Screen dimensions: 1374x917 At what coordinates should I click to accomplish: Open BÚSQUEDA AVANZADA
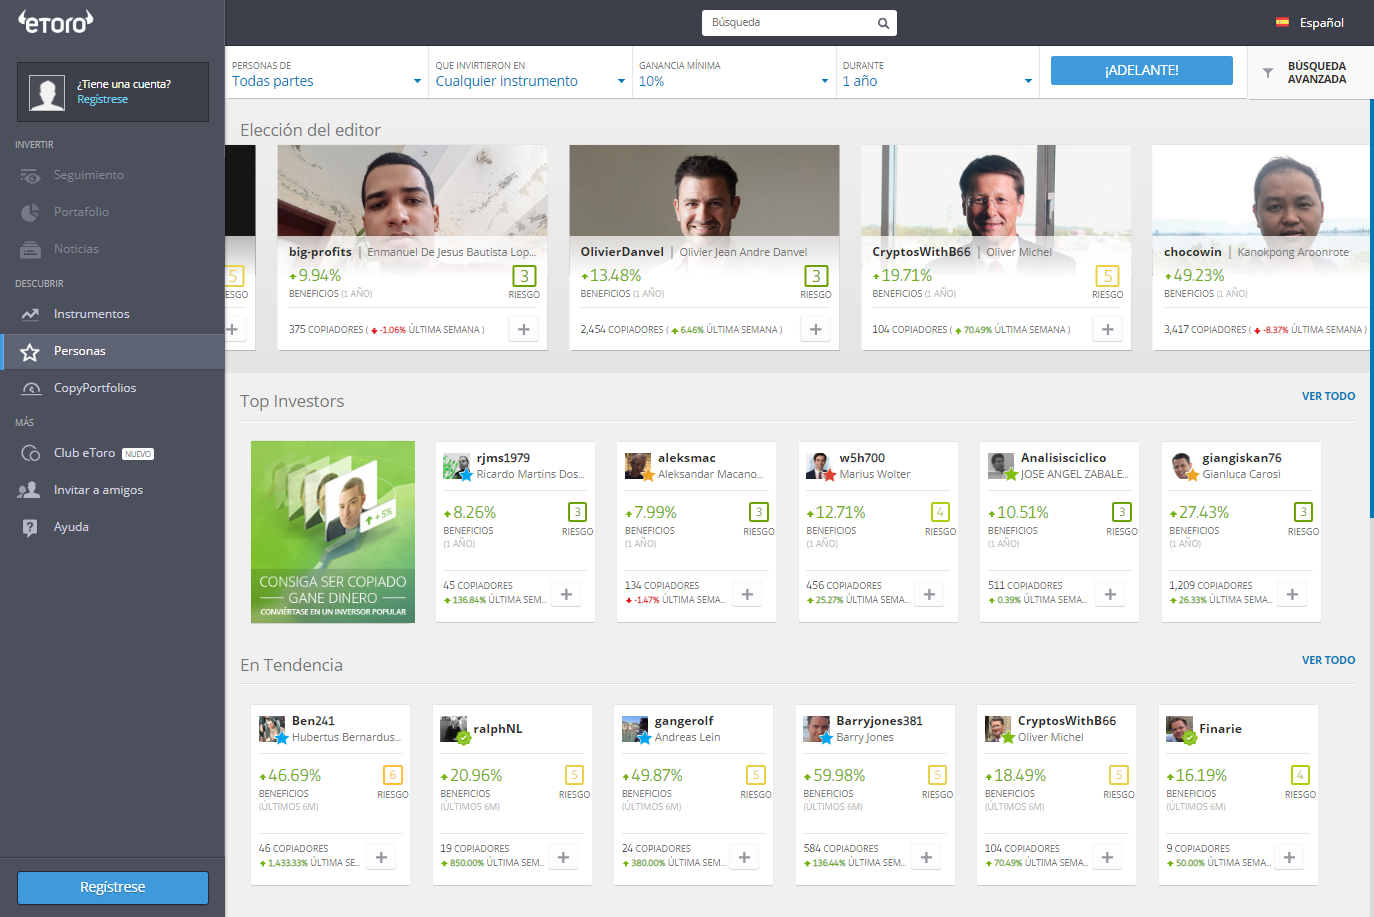point(1308,73)
